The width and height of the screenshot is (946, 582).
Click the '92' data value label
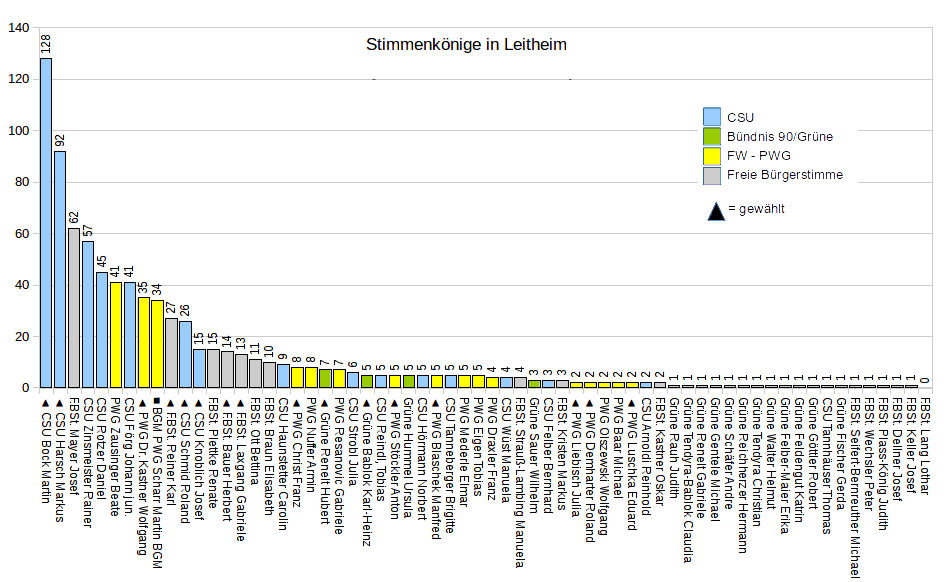60,141
